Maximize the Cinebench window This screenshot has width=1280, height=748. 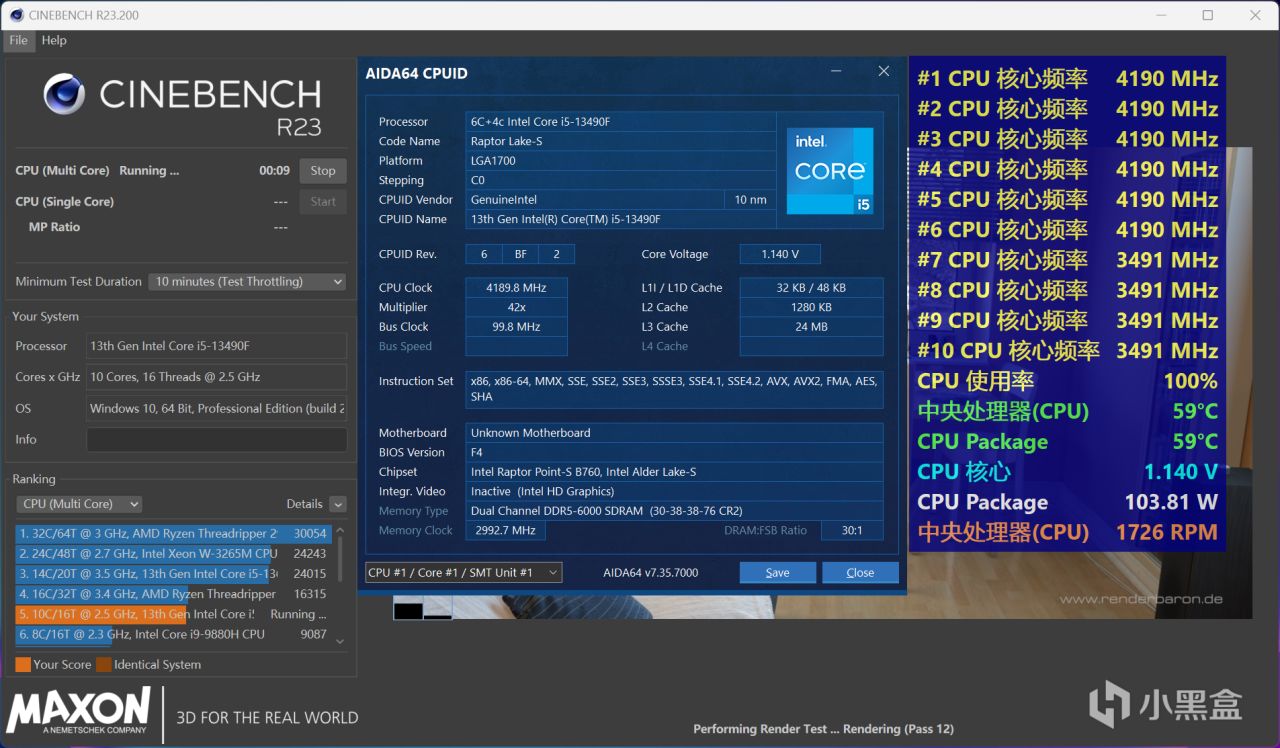1208,15
